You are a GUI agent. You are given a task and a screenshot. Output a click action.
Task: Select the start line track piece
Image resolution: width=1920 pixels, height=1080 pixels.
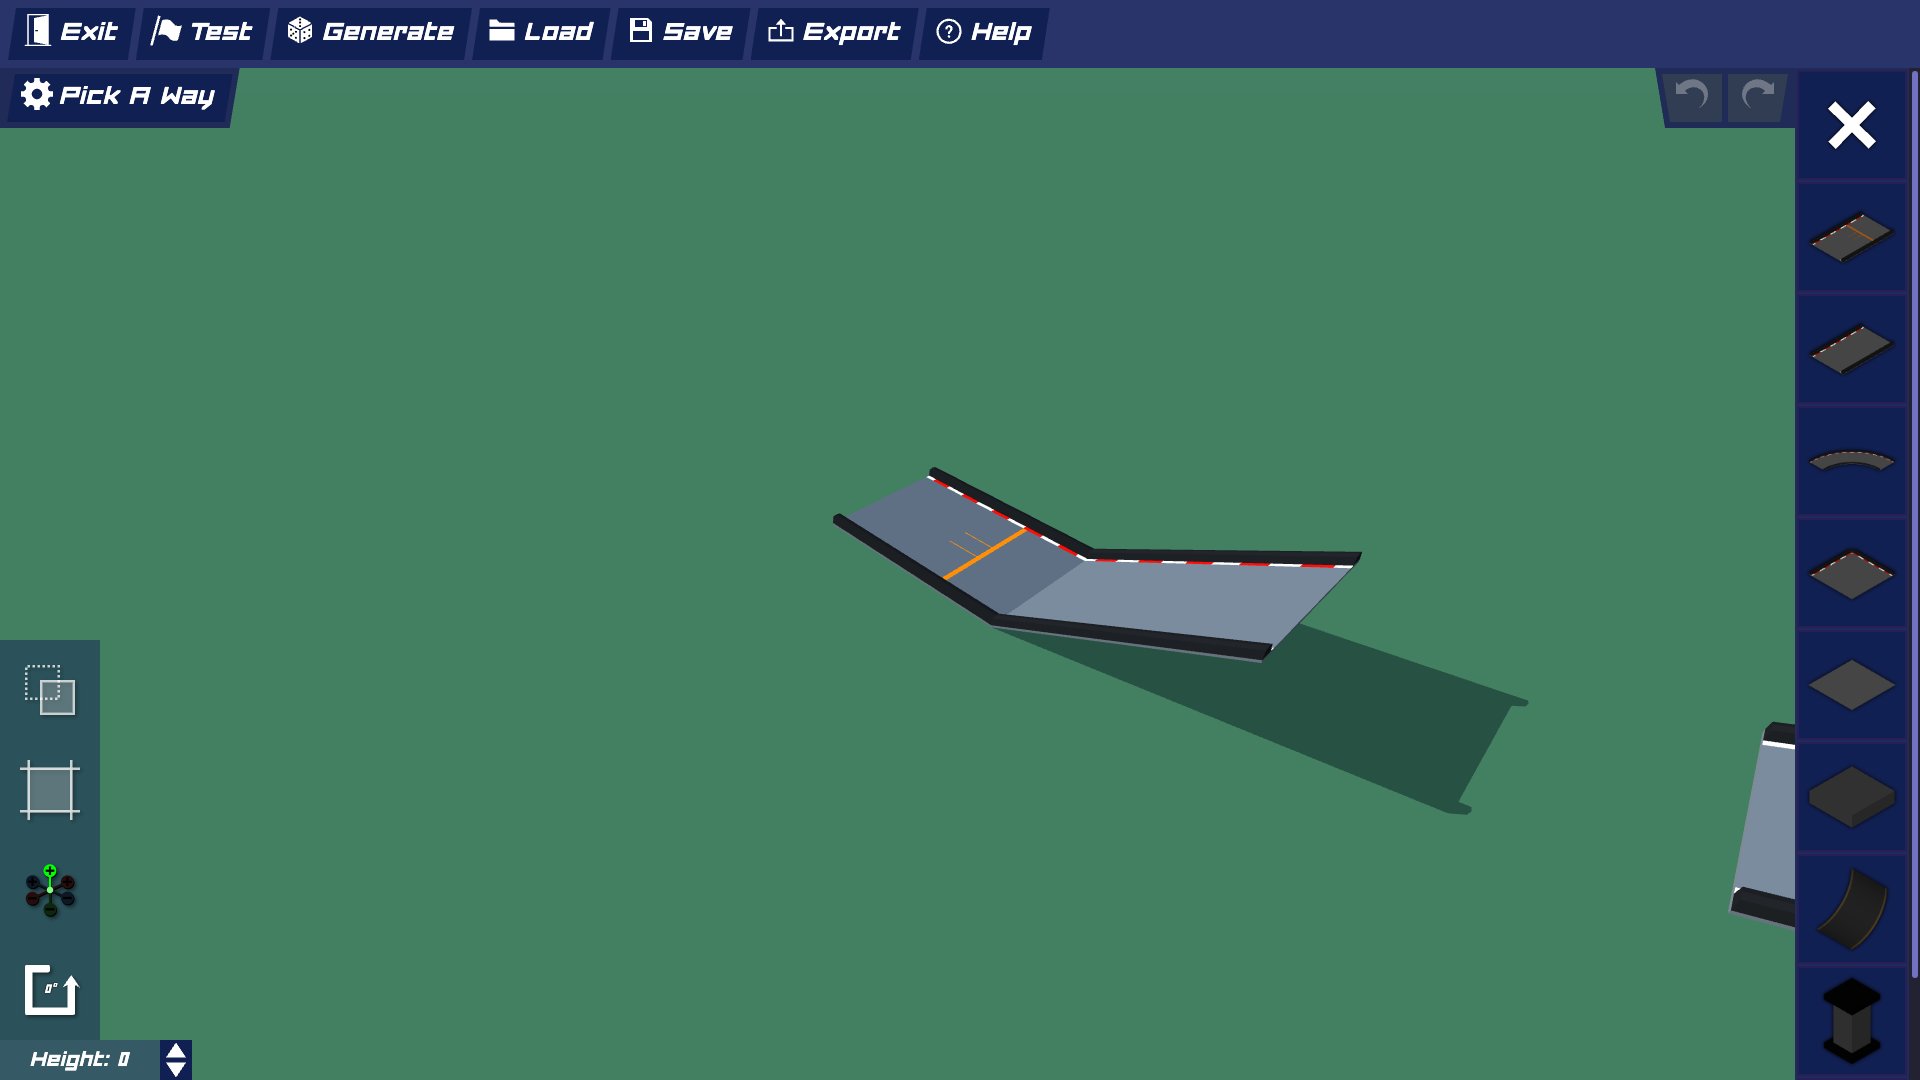(1851, 237)
